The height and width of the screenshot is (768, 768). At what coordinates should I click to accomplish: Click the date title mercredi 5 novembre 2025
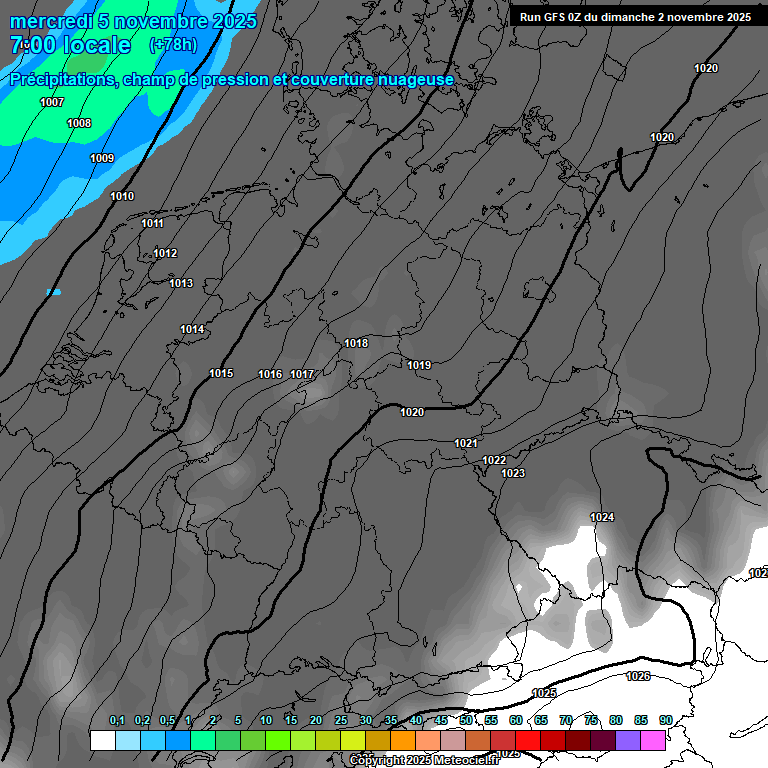pos(133,21)
